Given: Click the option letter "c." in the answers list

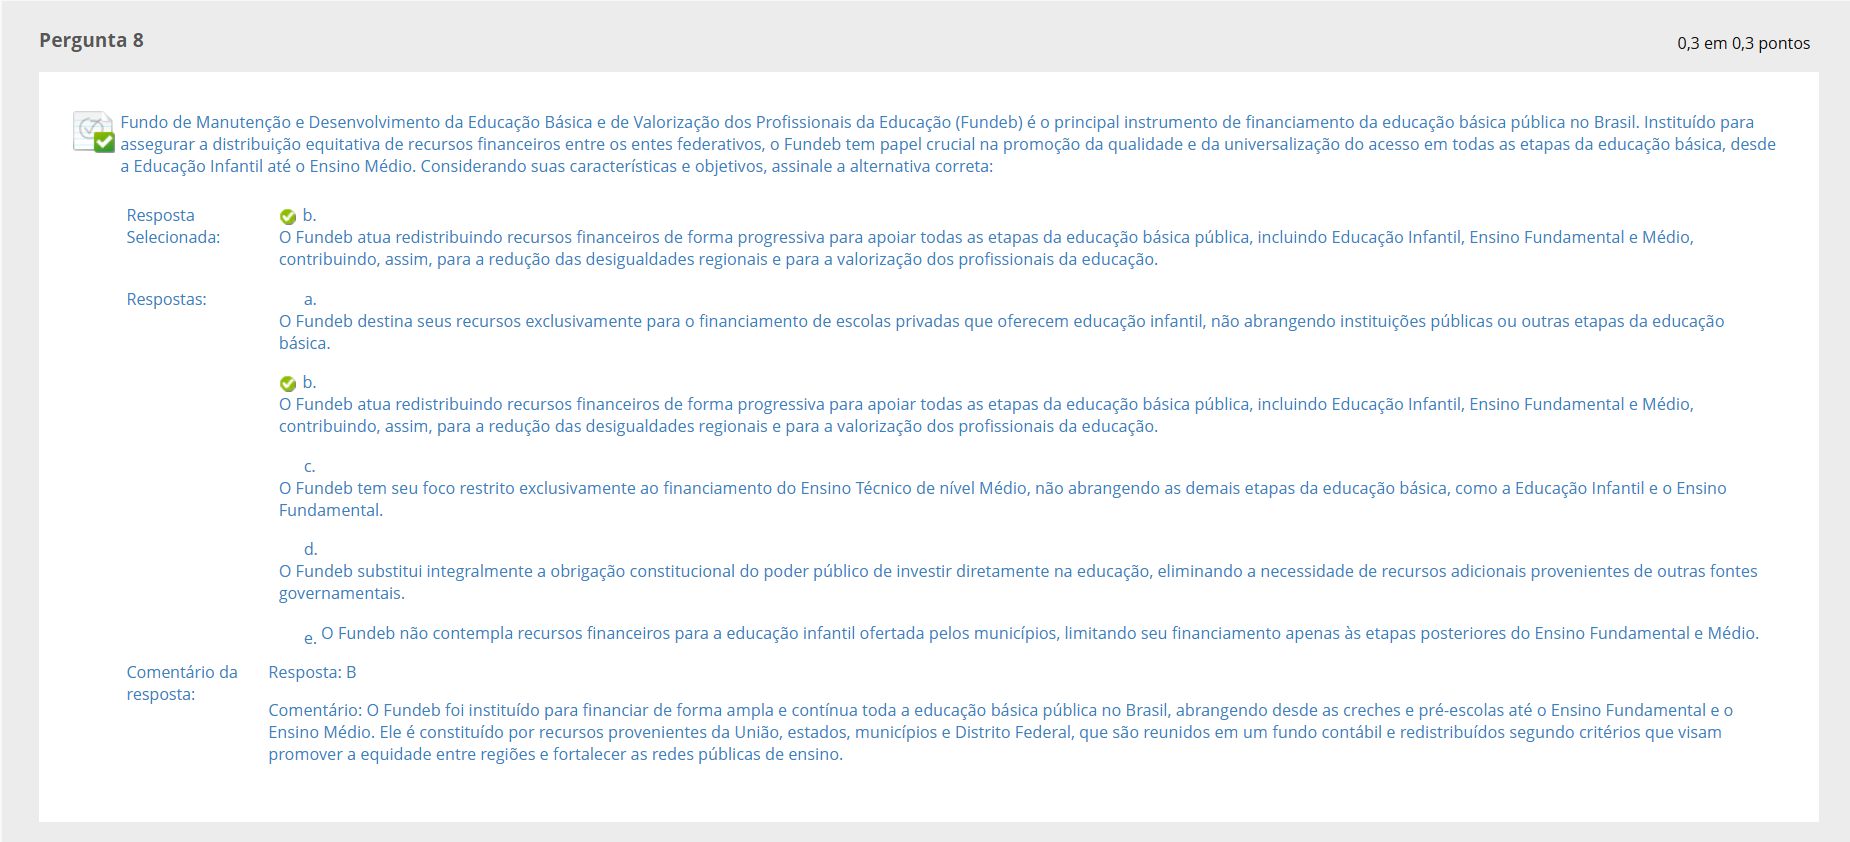Looking at the screenshot, I should click(310, 466).
